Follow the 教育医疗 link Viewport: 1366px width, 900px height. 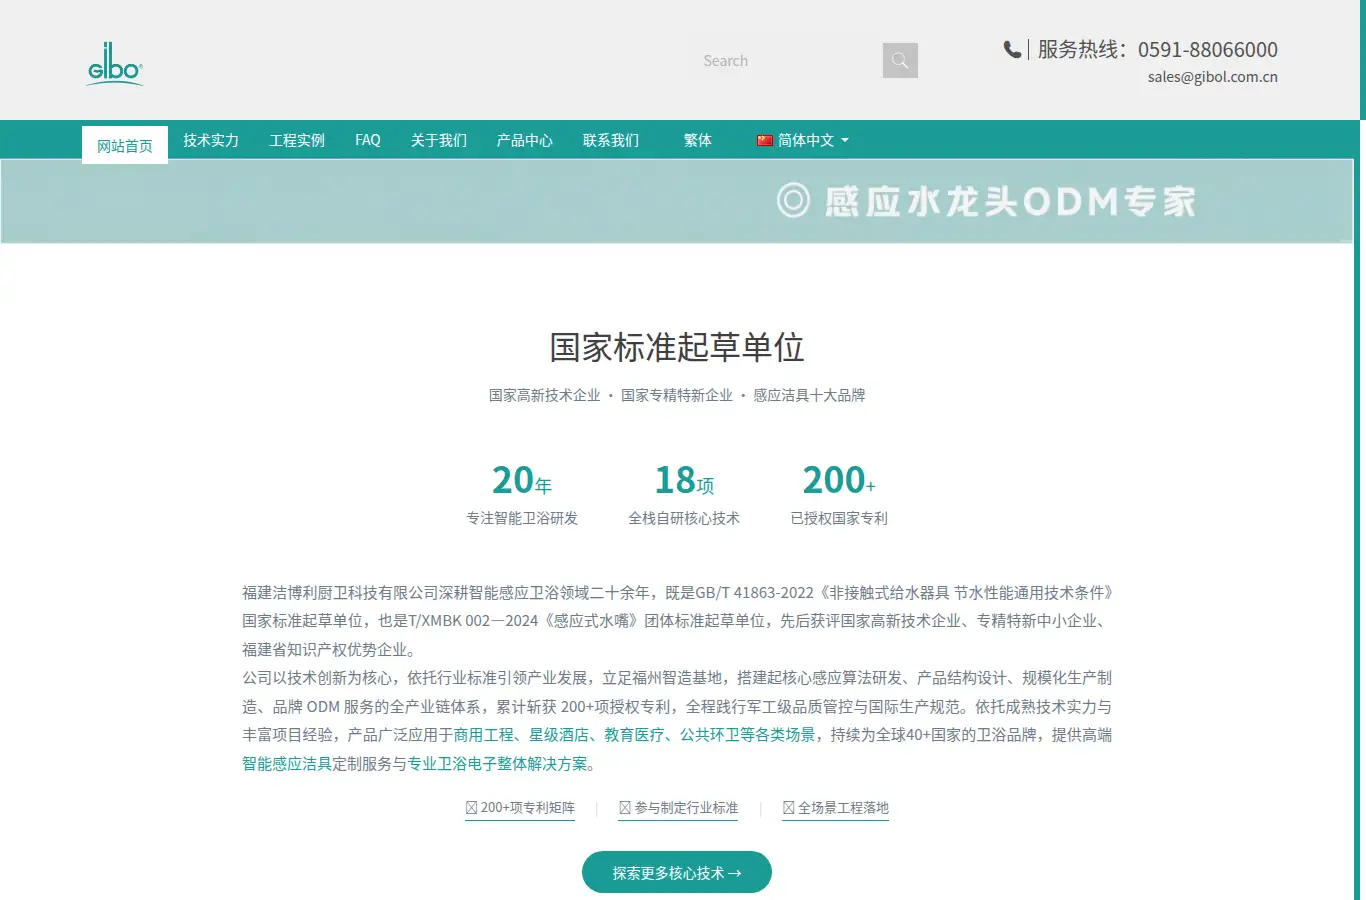coord(634,735)
